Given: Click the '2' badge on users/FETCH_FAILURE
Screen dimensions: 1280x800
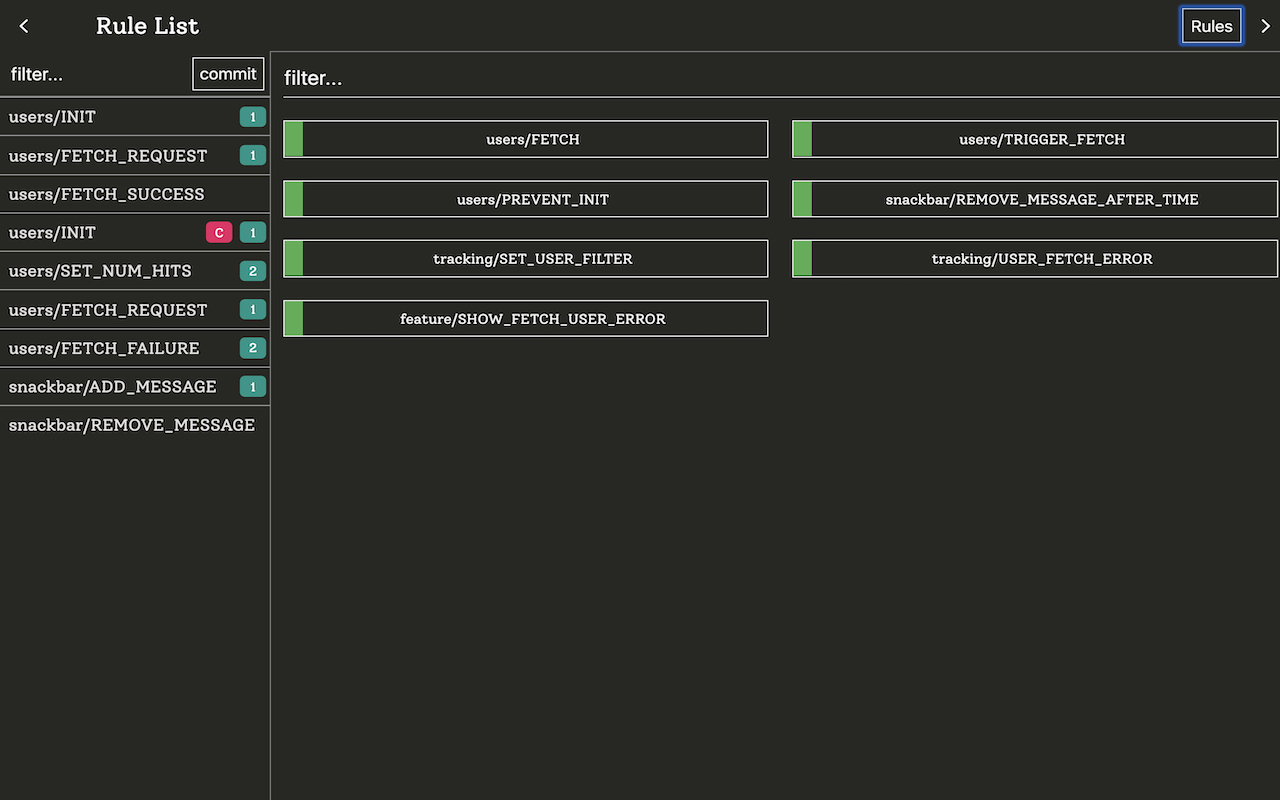Looking at the screenshot, I should click(x=252, y=348).
